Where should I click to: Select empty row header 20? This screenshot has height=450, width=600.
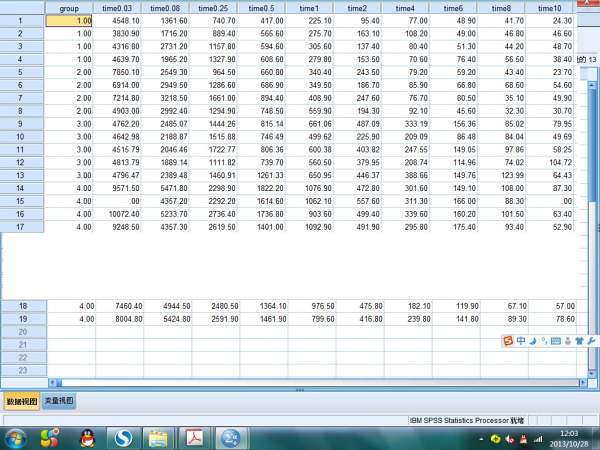[x=23, y=332]
